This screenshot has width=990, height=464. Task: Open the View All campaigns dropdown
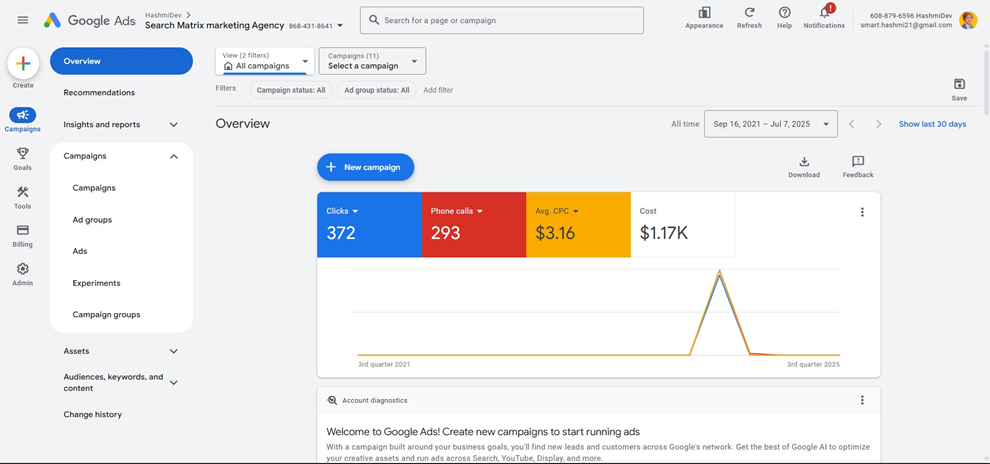[265, 61]
